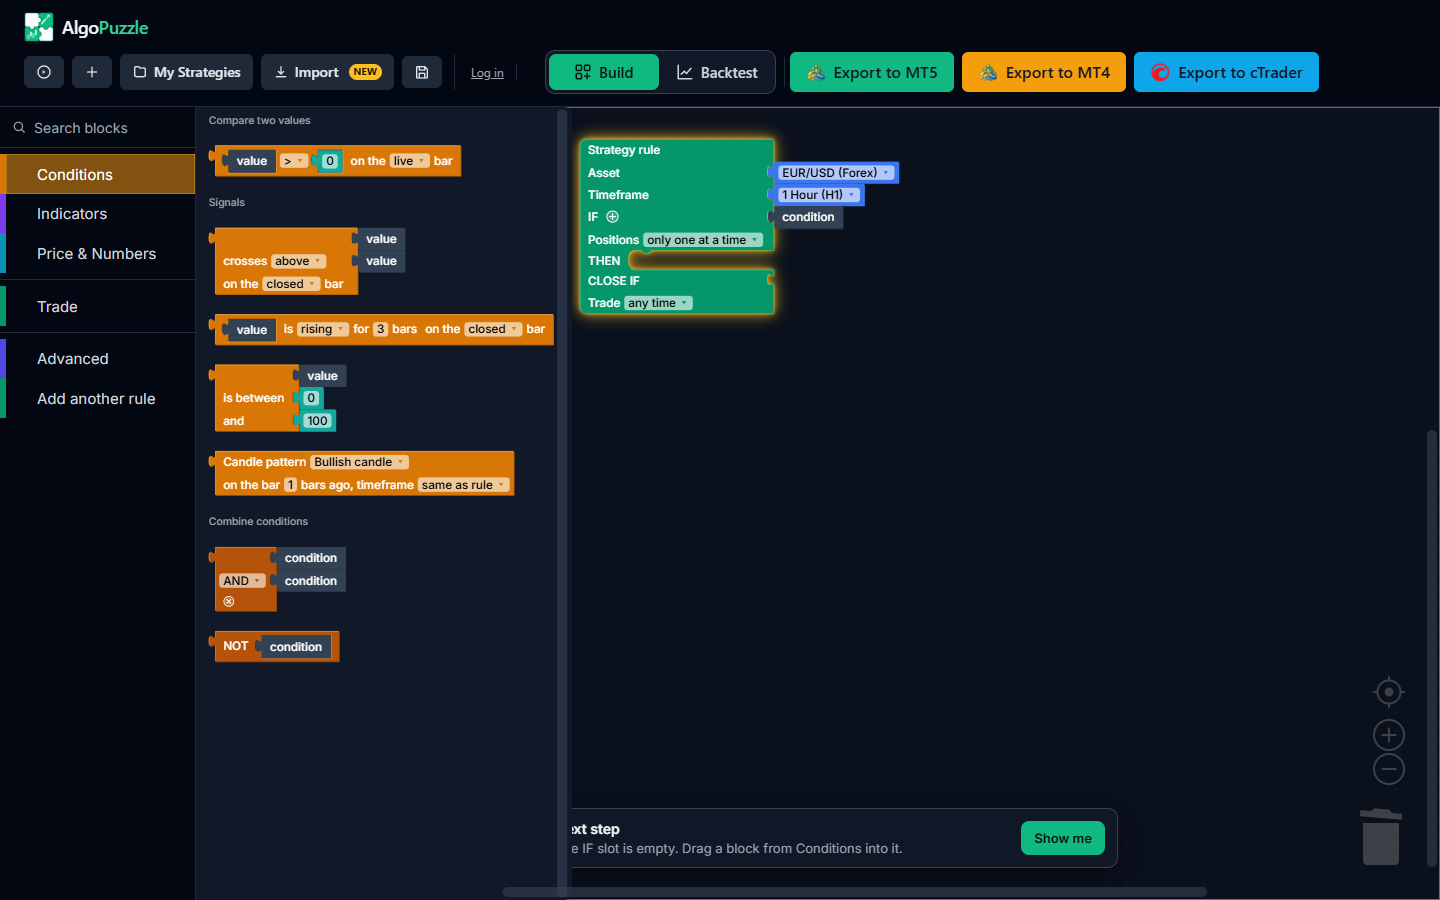The height and width of the screenshot is (900, 1440).
Task: Select the Conditions category
Action: pos(98,174)
